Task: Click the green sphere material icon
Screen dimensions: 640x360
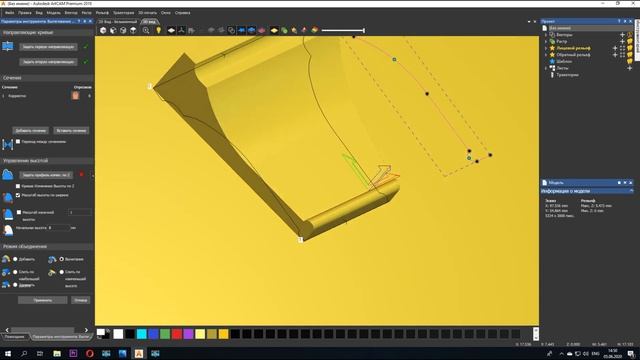Action: coord(284,30)
